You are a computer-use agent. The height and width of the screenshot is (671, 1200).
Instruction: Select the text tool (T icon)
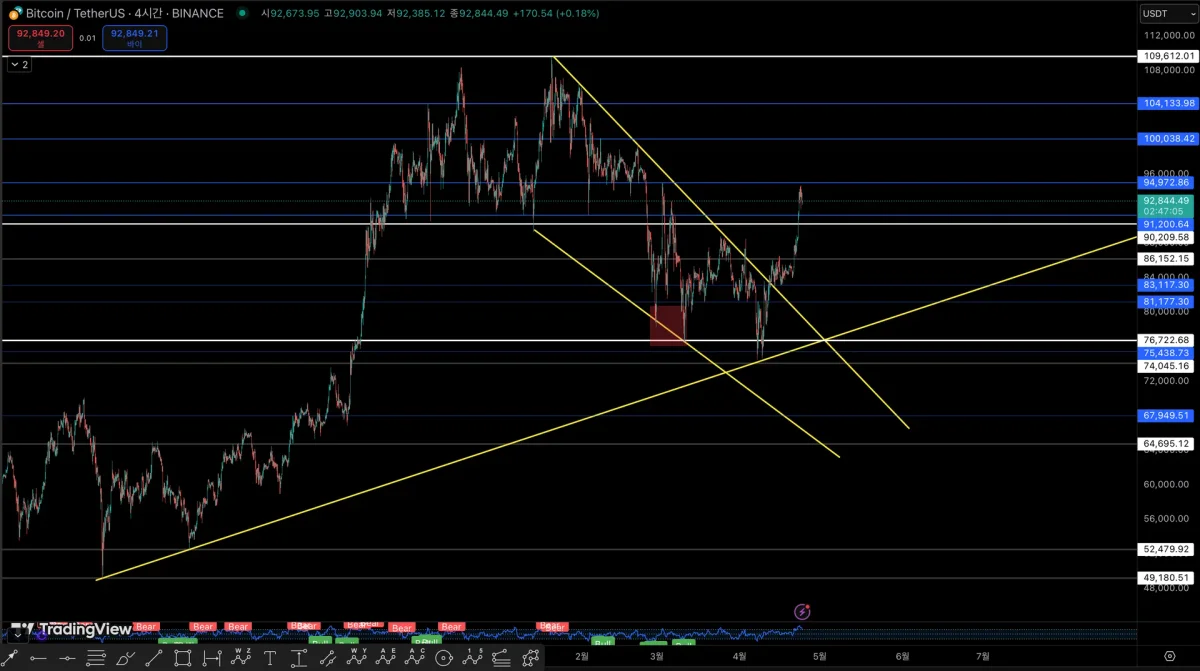[270, 658]
